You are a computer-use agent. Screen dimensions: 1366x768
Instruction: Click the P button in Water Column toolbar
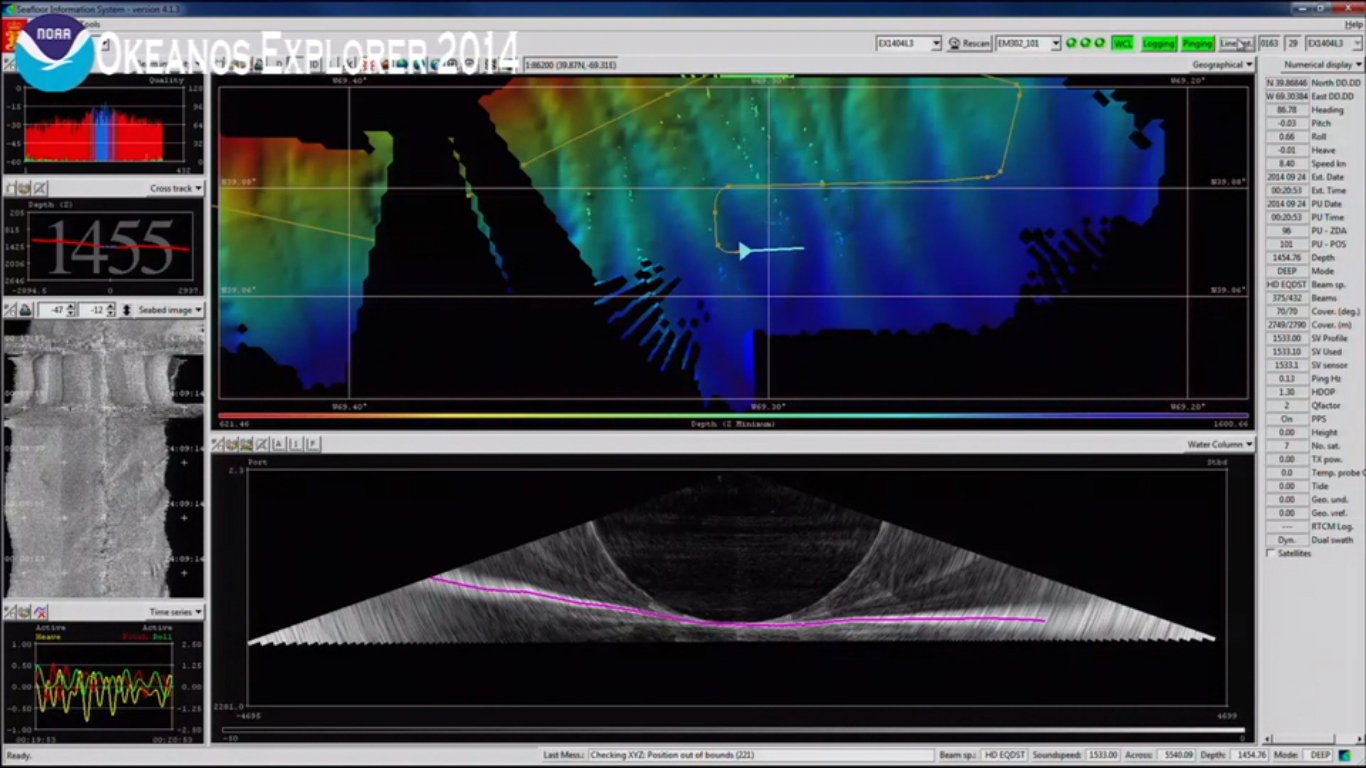[x=313, y=444]
